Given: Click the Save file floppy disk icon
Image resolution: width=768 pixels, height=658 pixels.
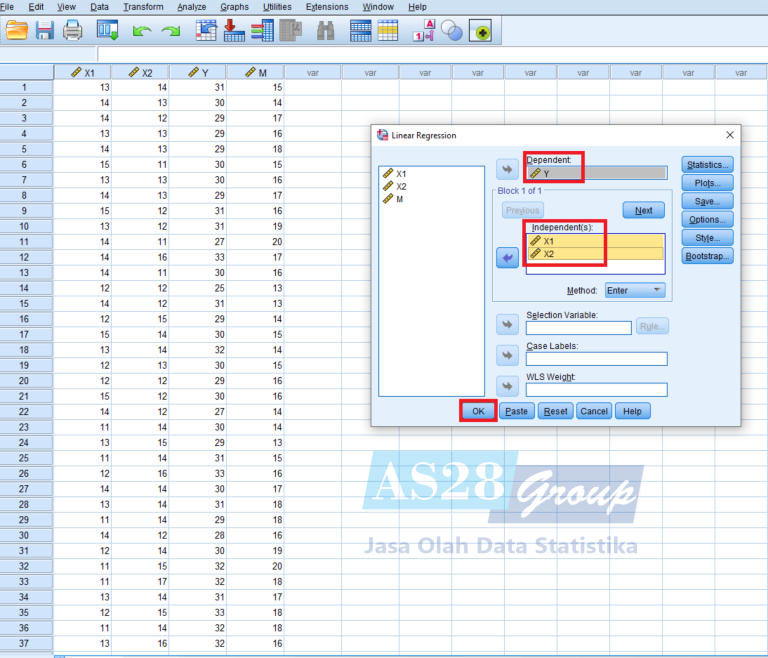Looking at the screenshot, I should (45, 31).
